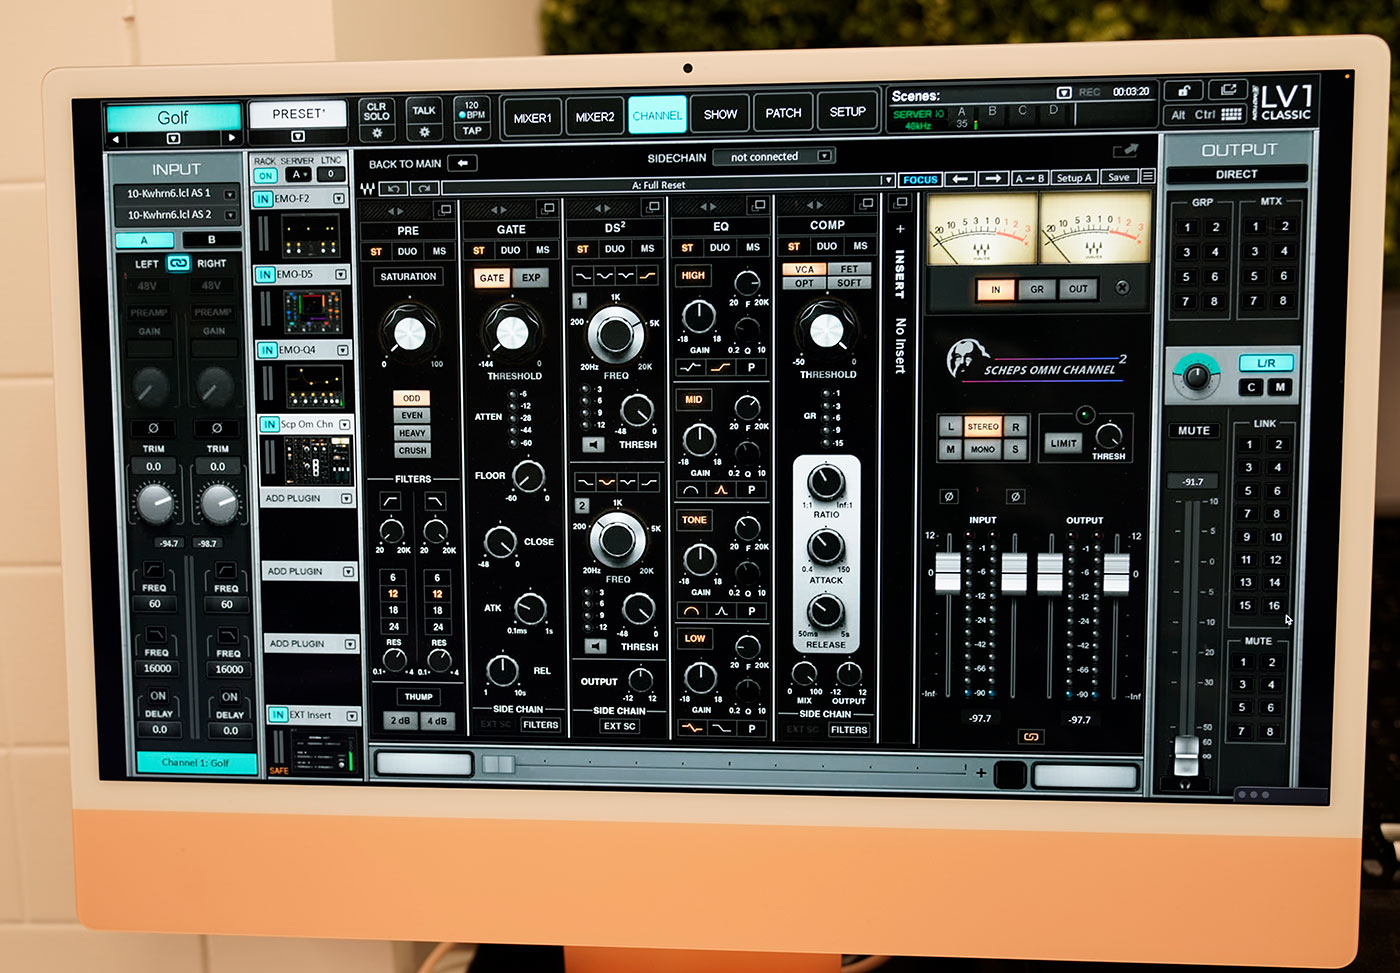The width and height of the screenshot is (1400, 973).
Task: Click the CLR SOLO gear settings icon
Action: [x=377, y=132]
